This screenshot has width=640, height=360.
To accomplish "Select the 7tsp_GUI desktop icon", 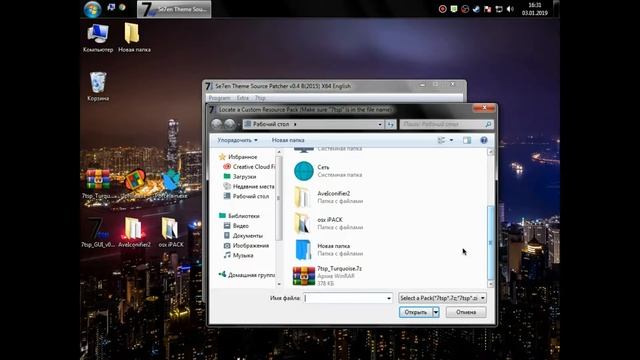I will [x=98, y=233].
